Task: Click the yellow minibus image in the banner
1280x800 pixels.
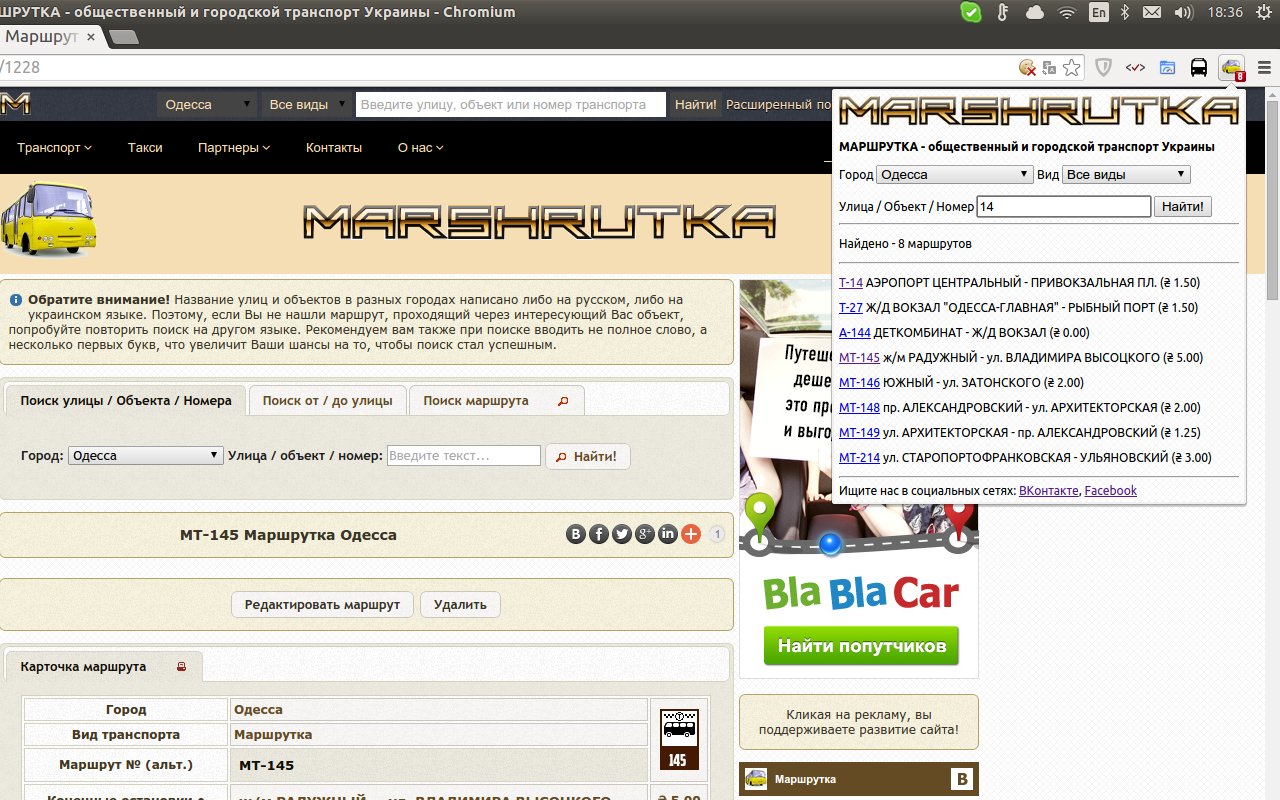Action: [48, 217]
